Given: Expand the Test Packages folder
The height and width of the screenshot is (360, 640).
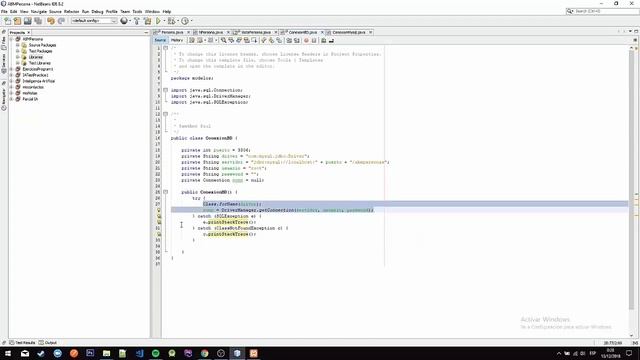Looking at the screenshot, I should [x=18, y=51].
